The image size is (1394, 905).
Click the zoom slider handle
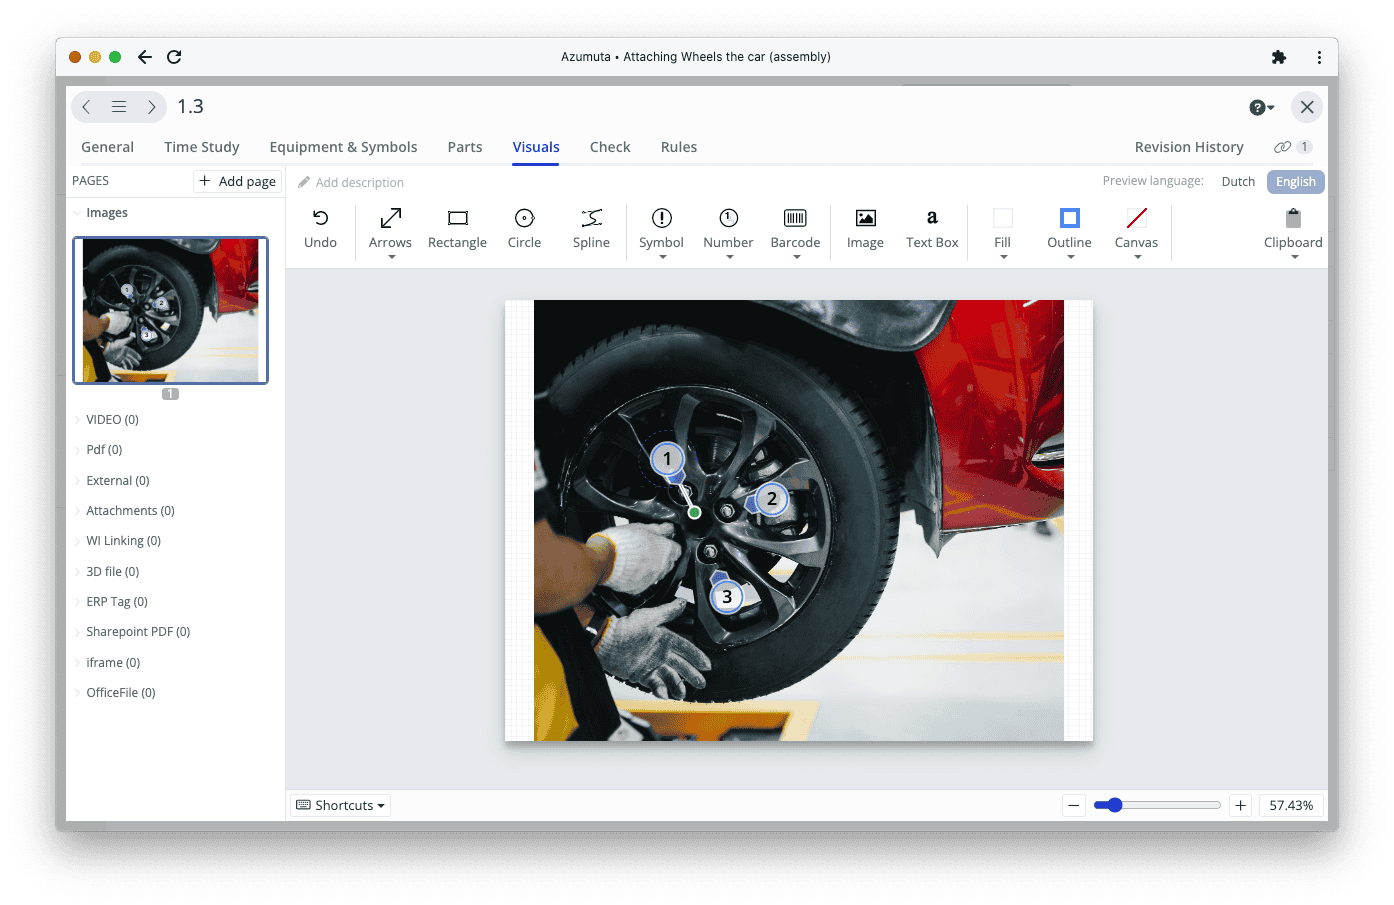(x=1114, y=805)
